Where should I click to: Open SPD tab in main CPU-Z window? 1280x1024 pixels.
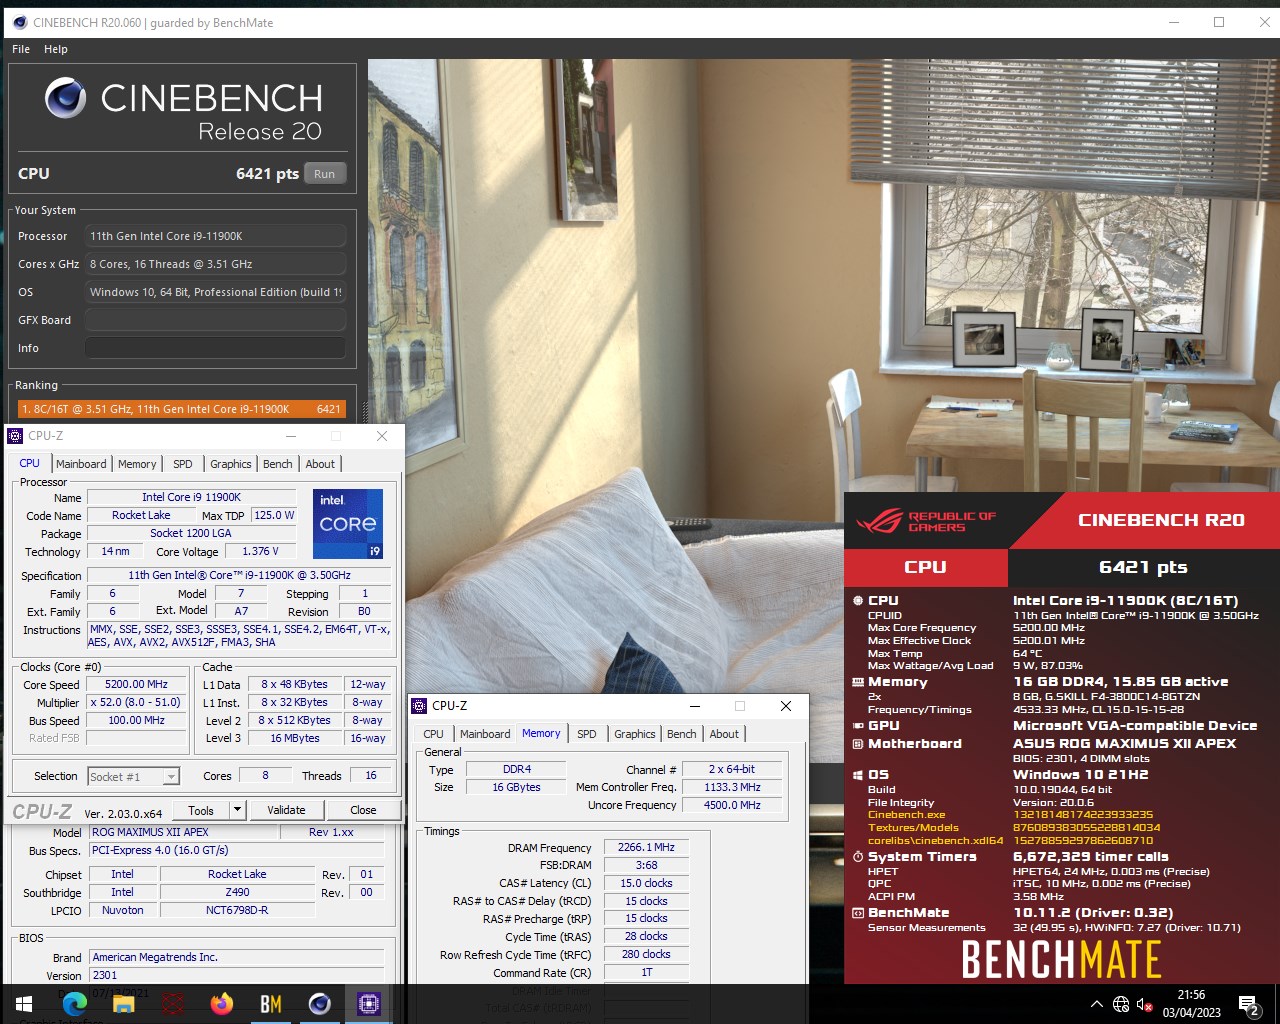183,464
